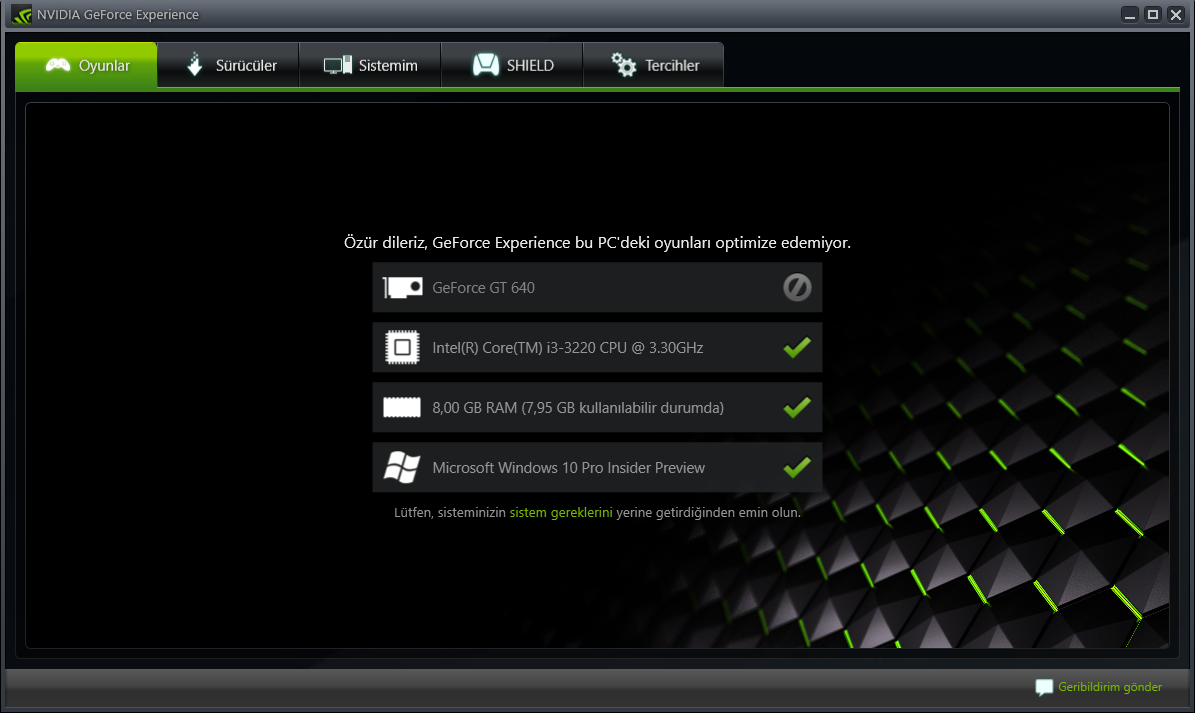Click 'Geribildirim gönder' feedback link
The height and width of the screenshot is (713, 1195).
pos(1110,687)
